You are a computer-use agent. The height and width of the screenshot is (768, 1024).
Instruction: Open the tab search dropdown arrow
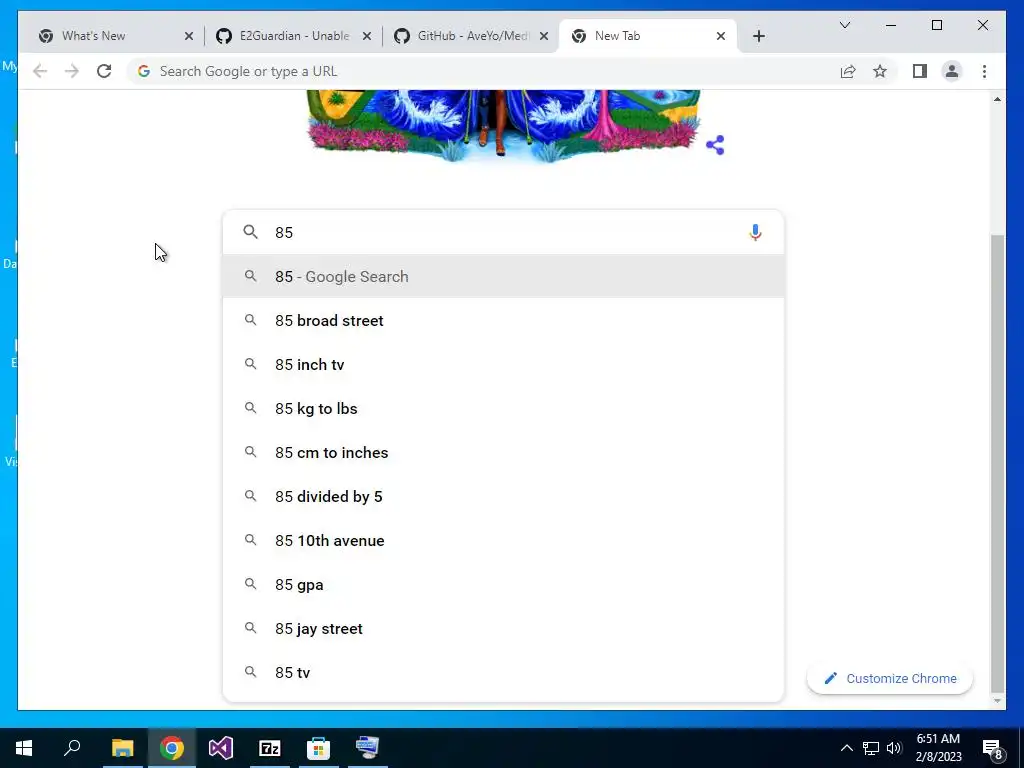844,25
